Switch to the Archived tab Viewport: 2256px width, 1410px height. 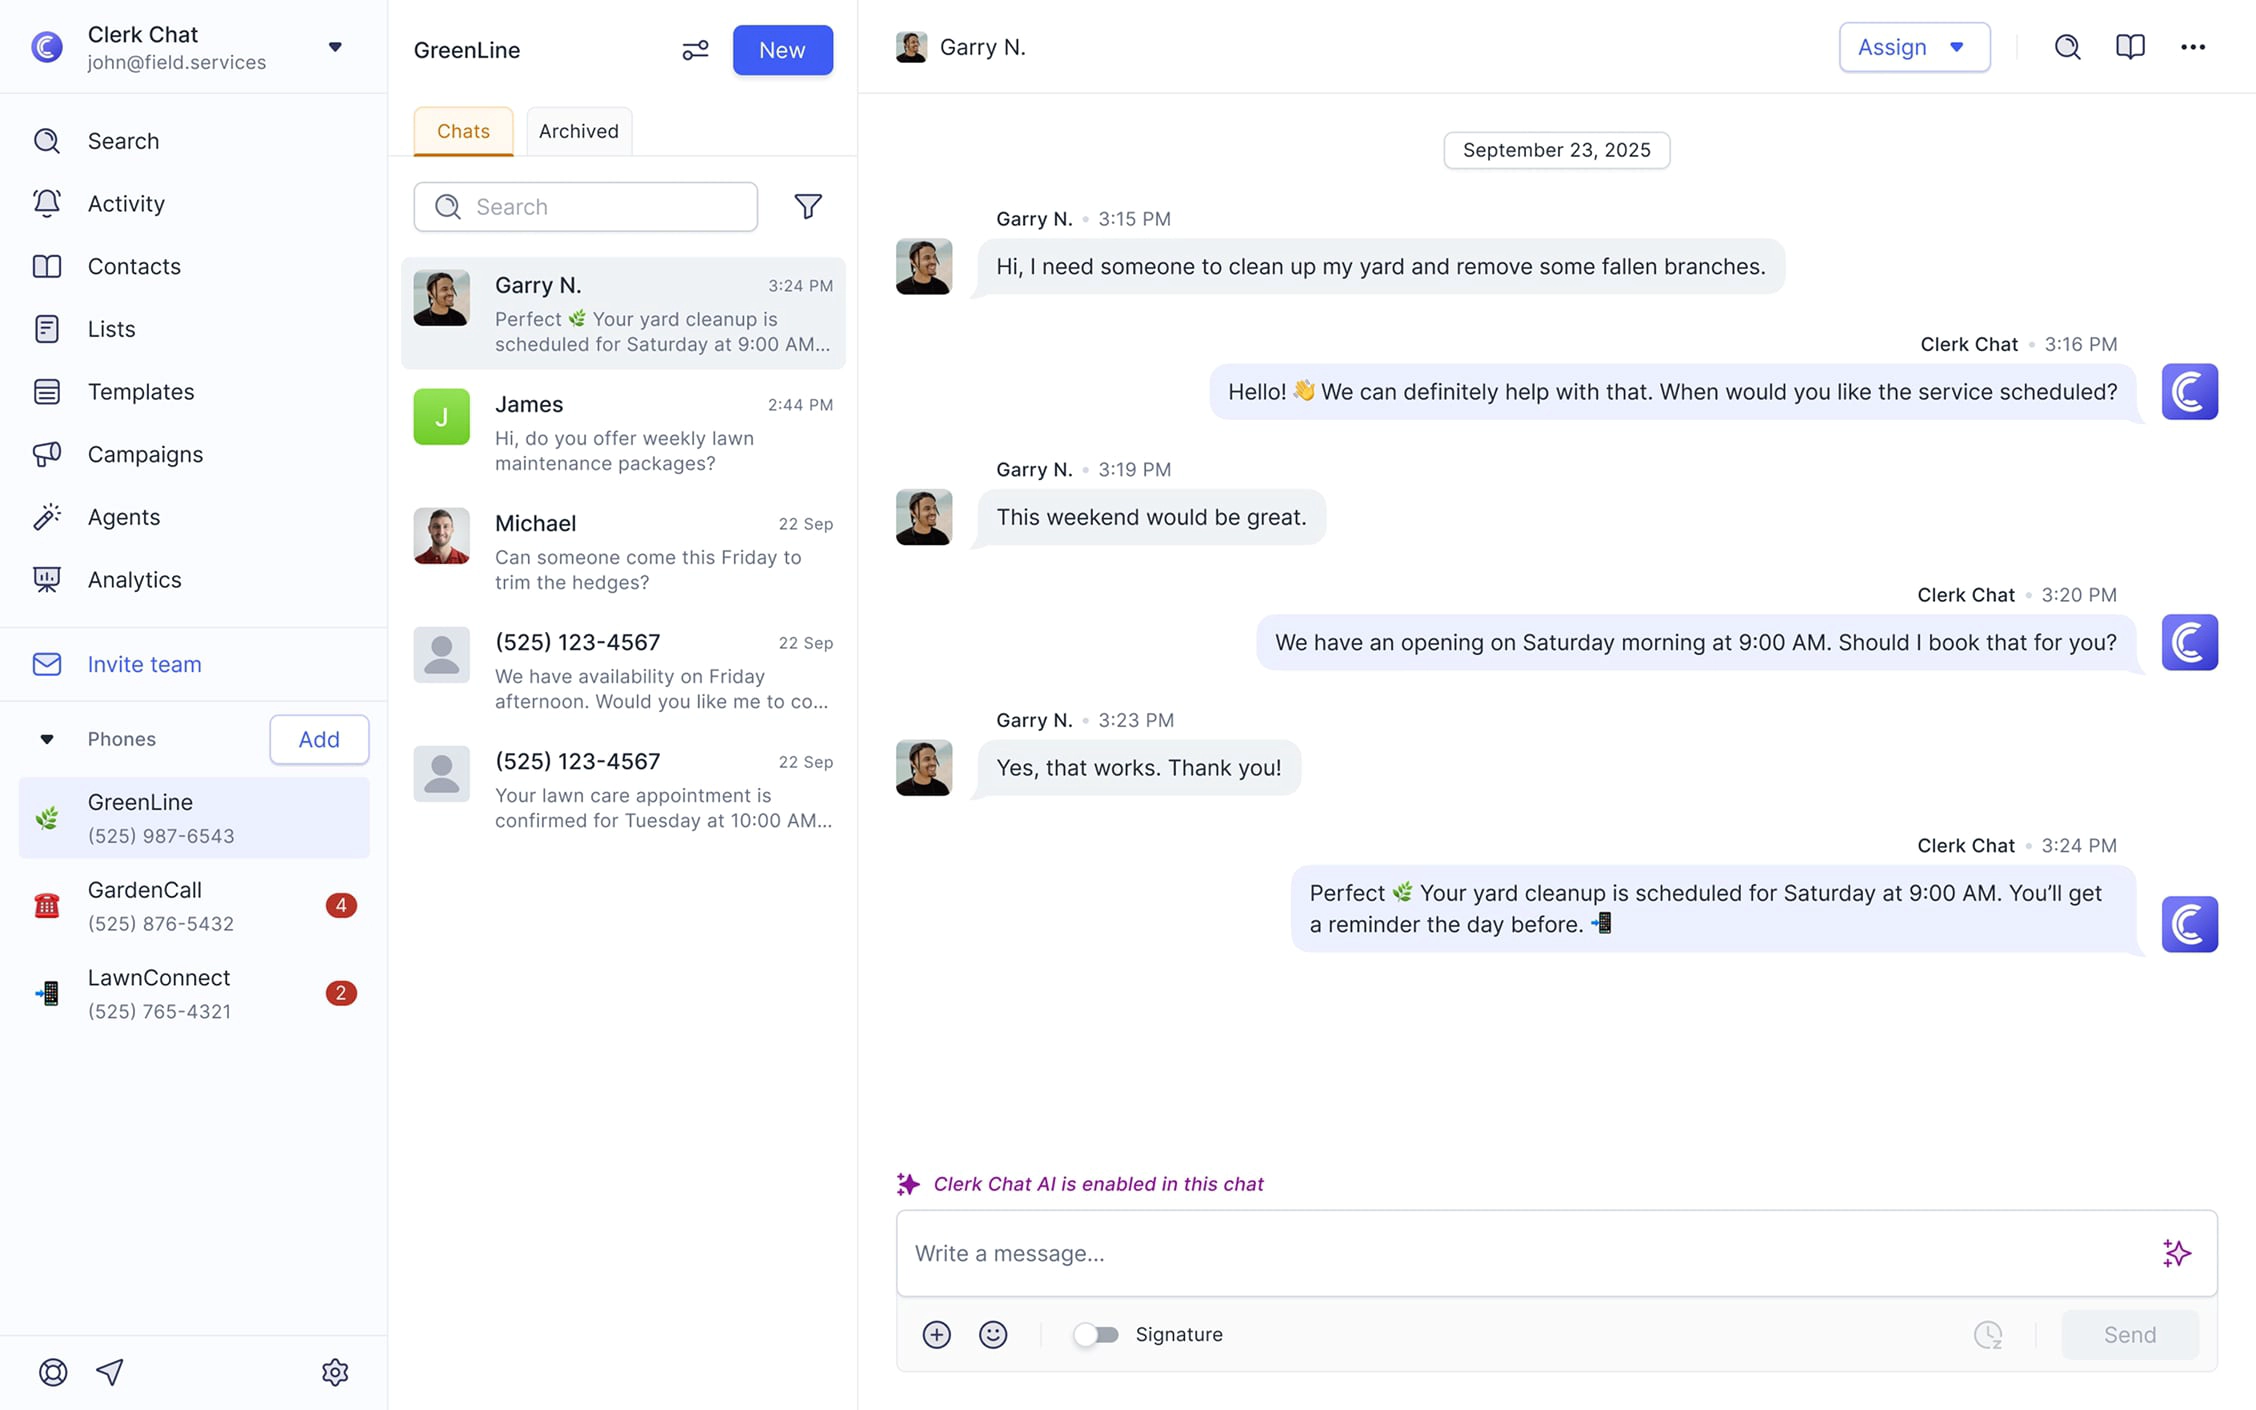pyautogui.click(x=578, y=131)
